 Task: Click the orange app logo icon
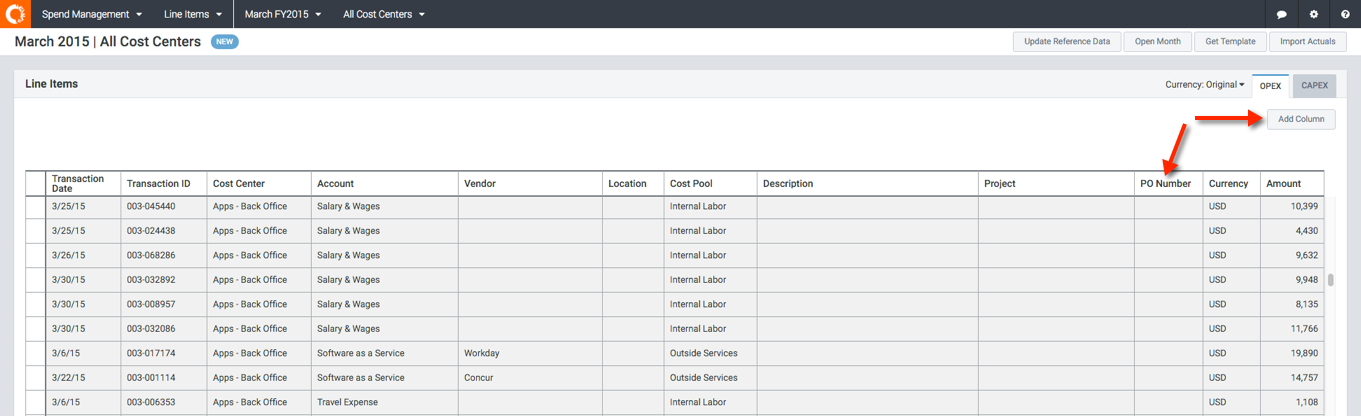[15, 14]
